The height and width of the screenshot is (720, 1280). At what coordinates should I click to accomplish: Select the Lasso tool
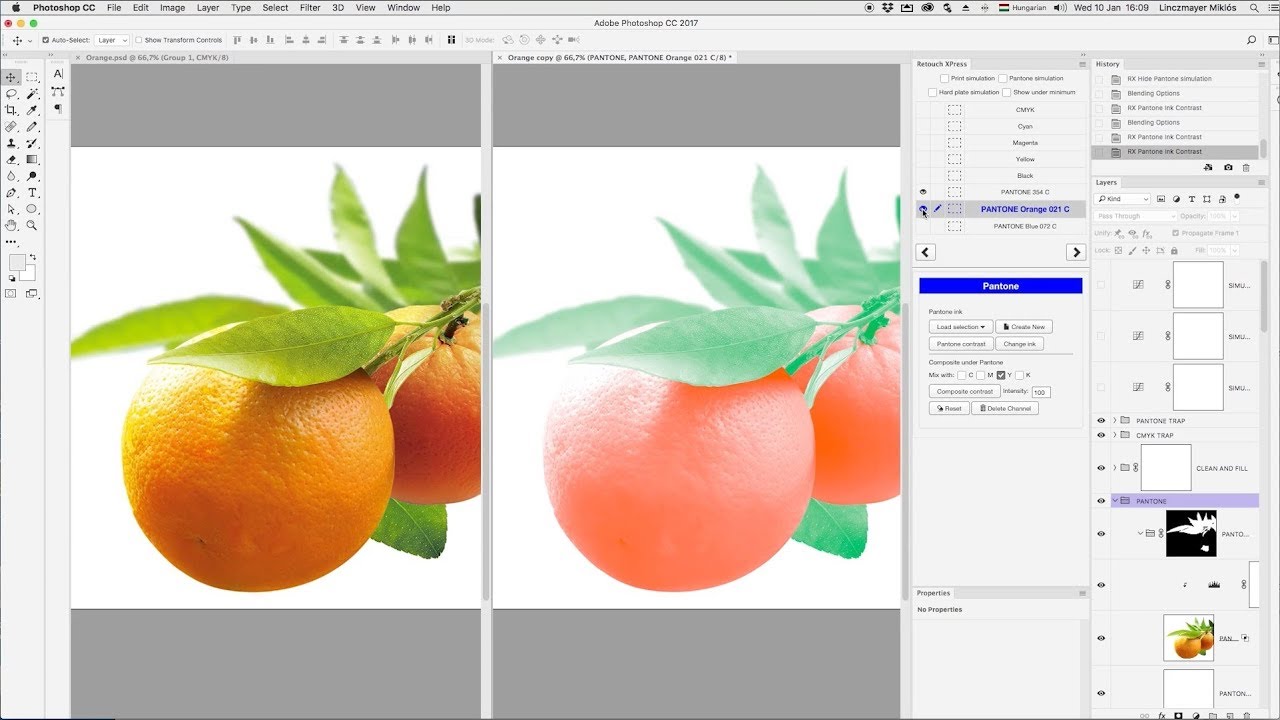(12, 93)
